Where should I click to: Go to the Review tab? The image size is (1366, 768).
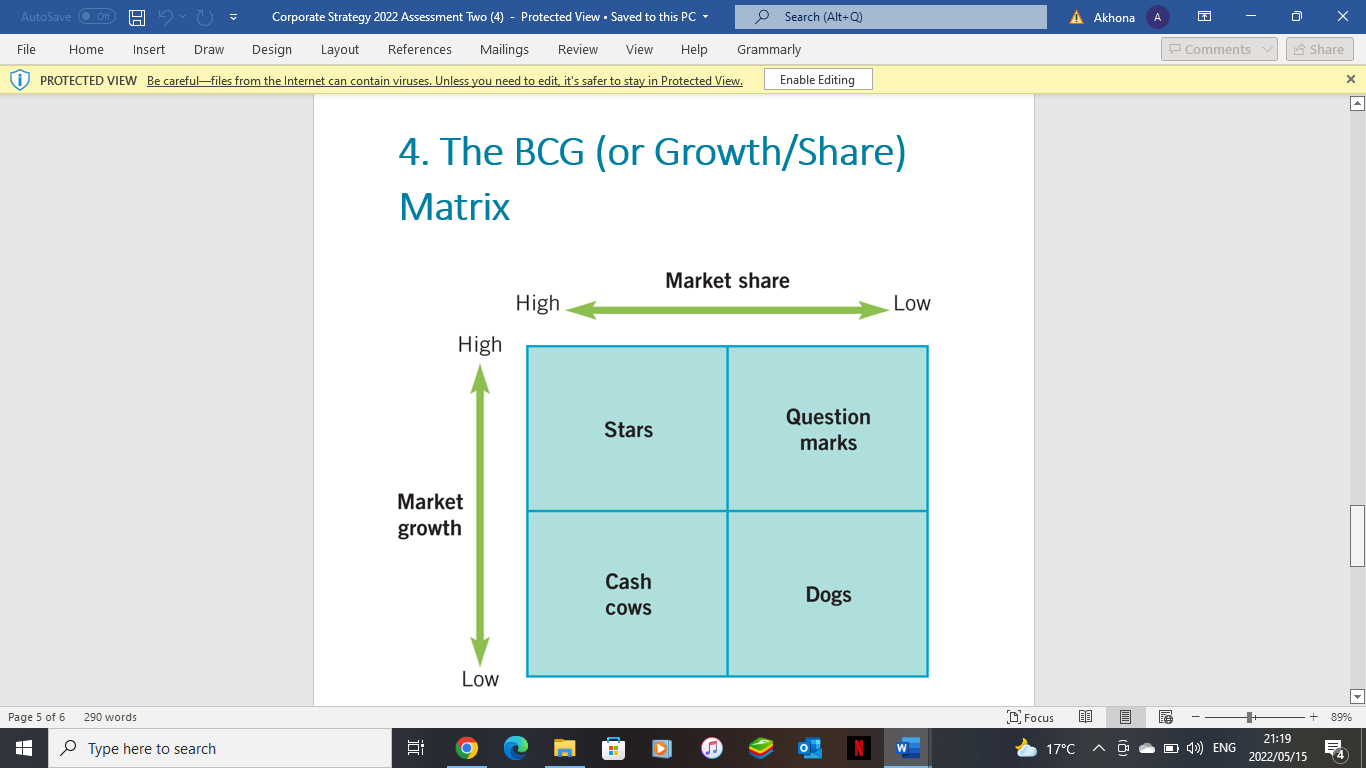point(578,49)
